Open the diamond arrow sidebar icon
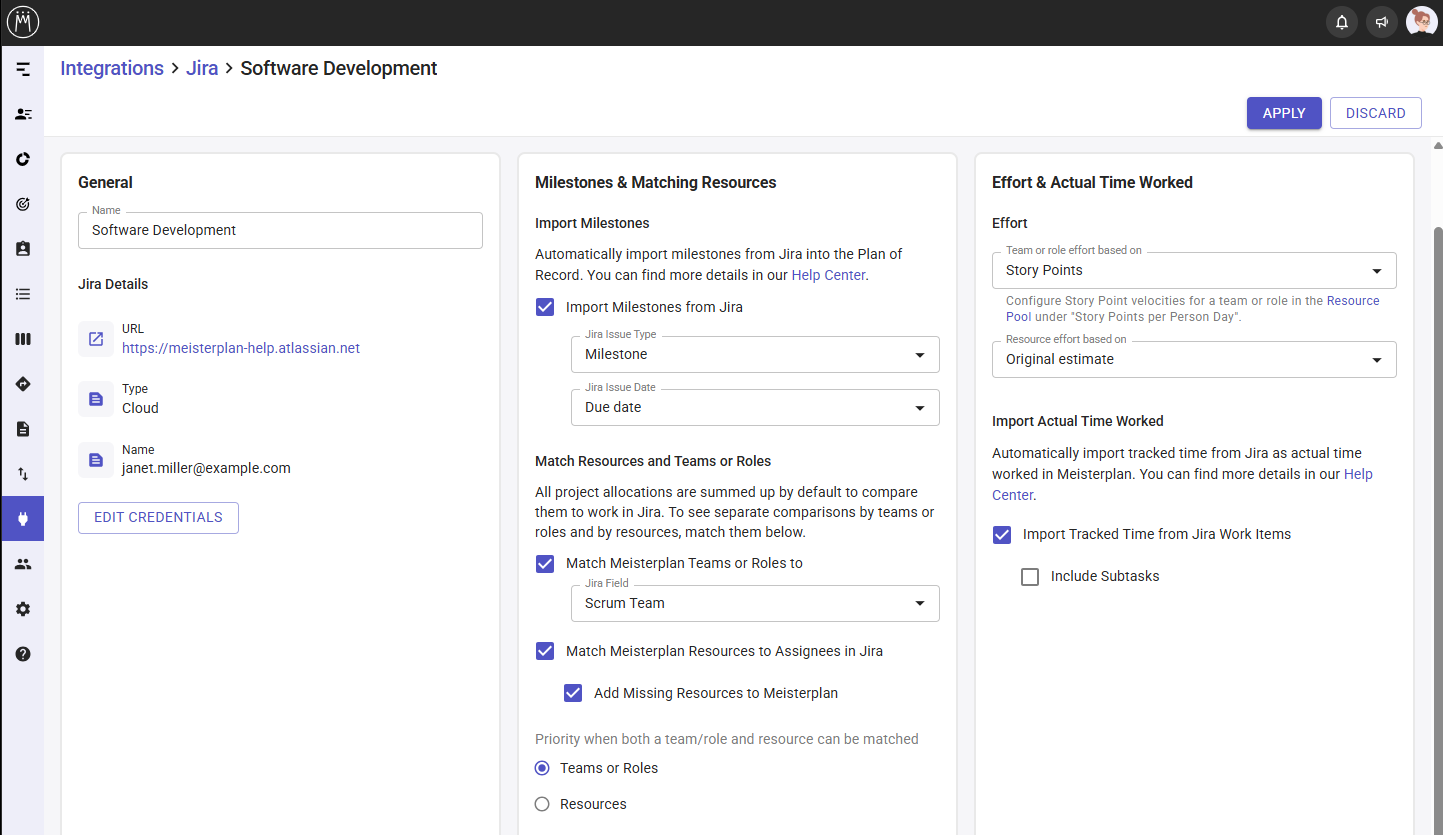The width and height of the screenshot is (1443, 835). 23,384
